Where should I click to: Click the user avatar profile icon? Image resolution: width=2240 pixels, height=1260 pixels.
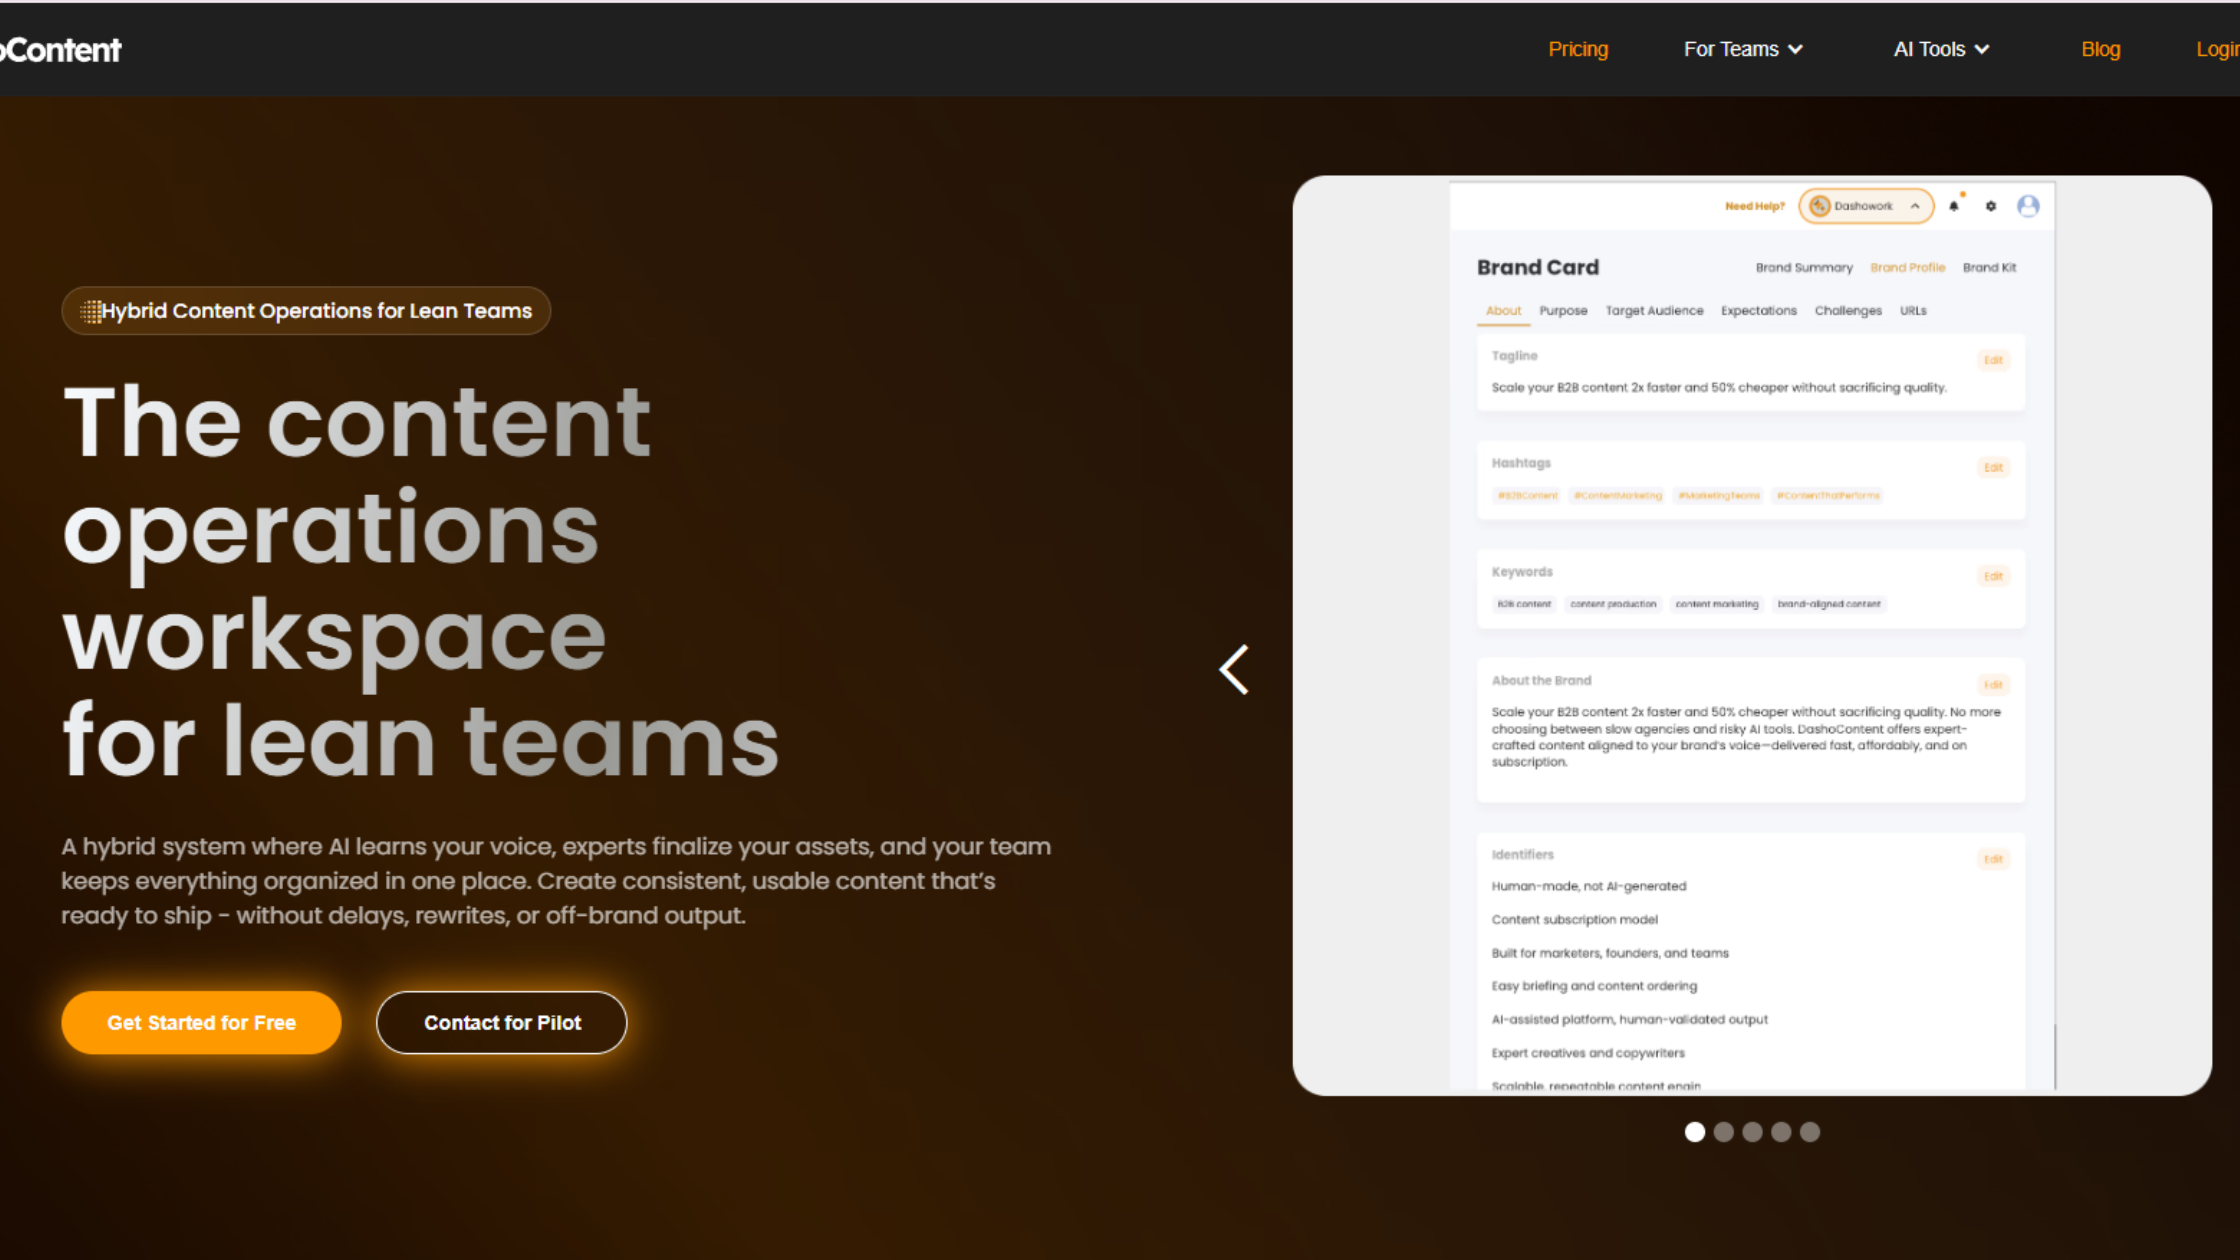2029,205
